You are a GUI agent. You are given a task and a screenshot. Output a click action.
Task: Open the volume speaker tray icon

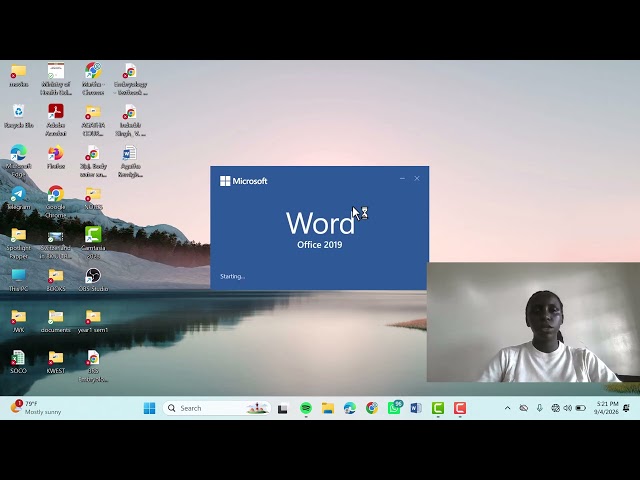pos(568,408)
